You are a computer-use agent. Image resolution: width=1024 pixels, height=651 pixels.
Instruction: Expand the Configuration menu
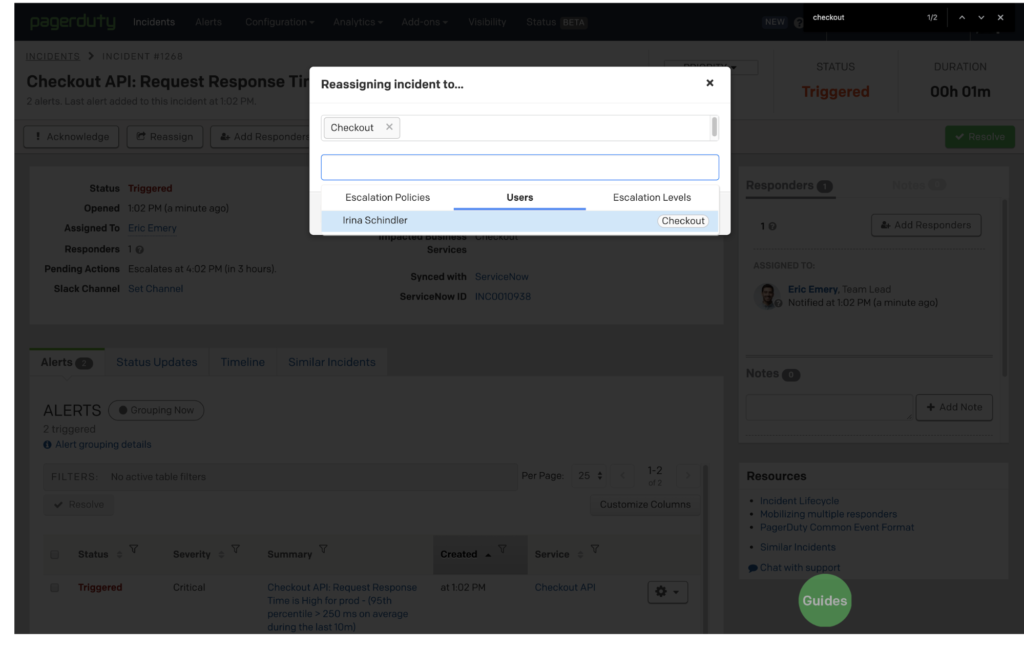coord(279,21)
